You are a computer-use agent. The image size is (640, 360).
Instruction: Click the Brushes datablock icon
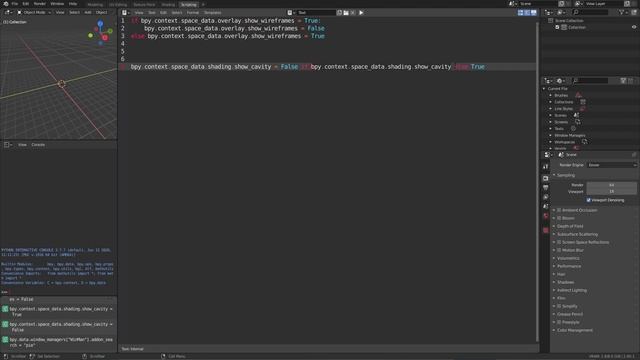point(578,95)
